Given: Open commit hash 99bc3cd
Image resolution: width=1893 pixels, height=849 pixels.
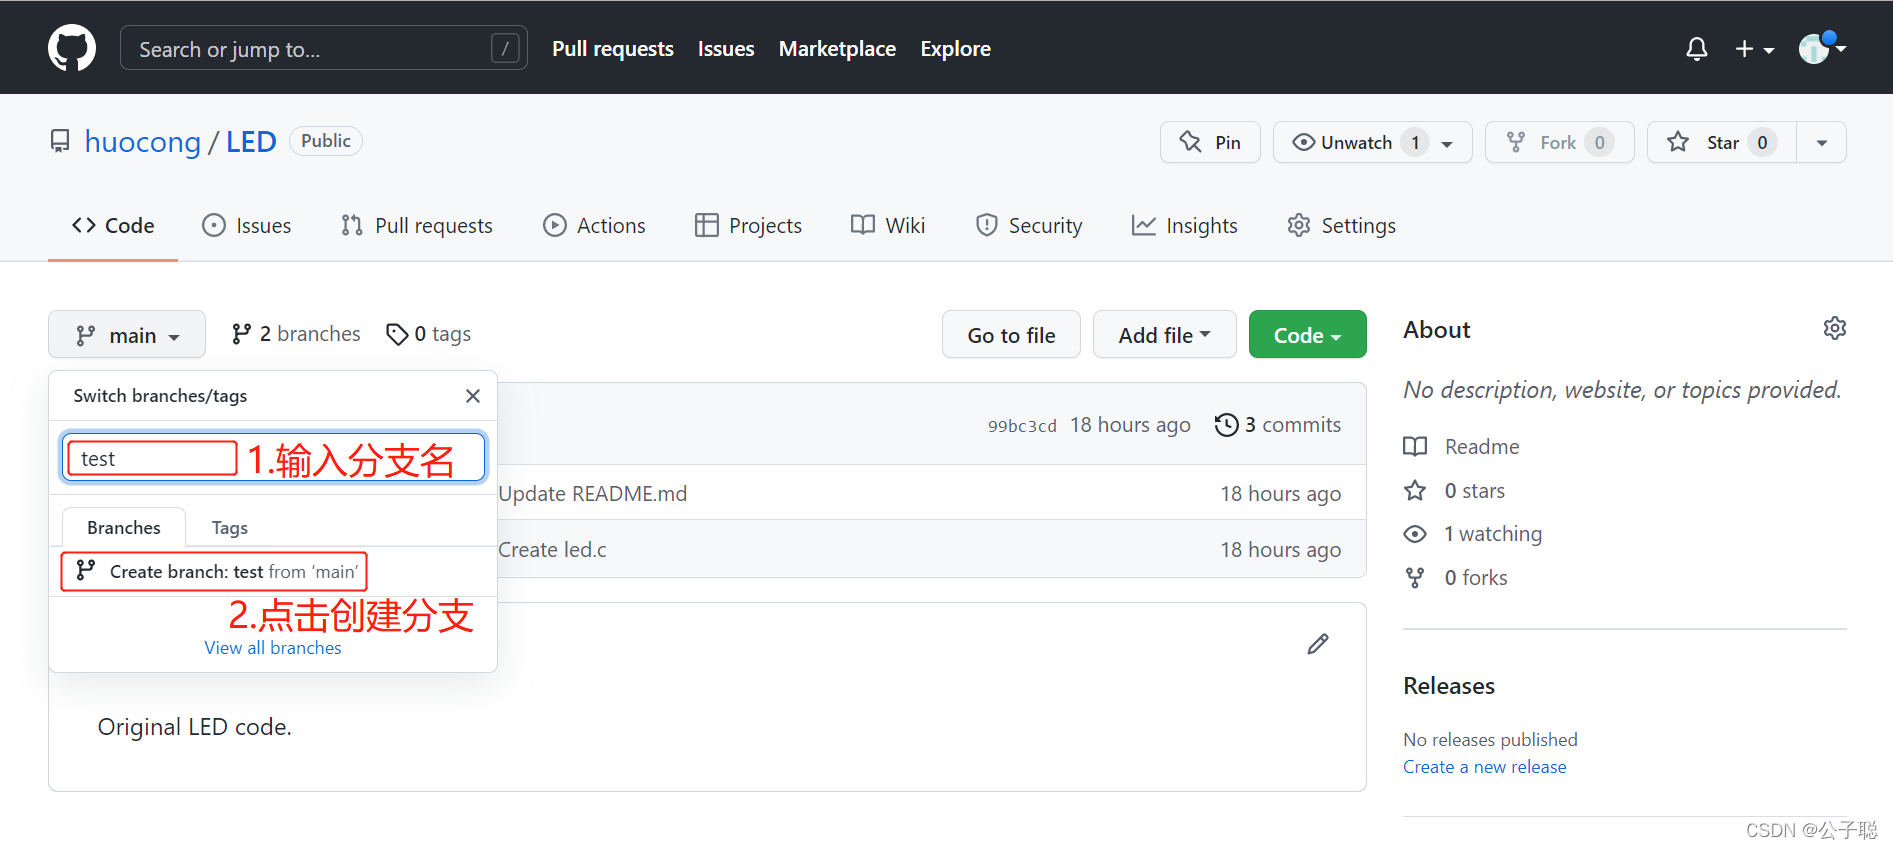Looking at the screenshot, I should pos(1022,426).
